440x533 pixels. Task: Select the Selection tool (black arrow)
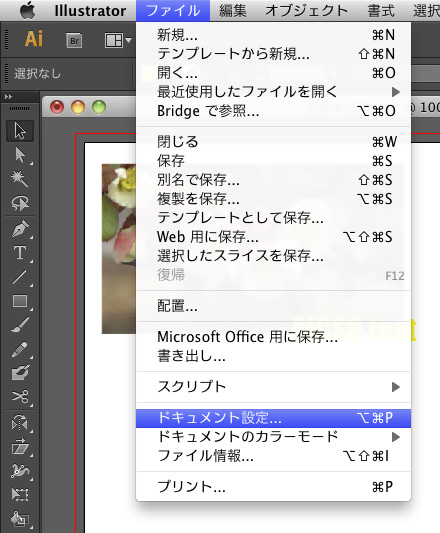[20, 131]
